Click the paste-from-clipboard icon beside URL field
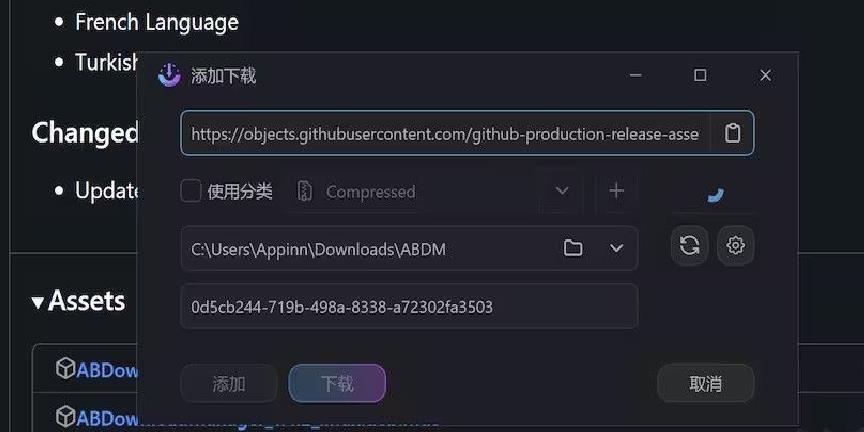The width and height of the screenshot is (864, 432). [732, 133]
